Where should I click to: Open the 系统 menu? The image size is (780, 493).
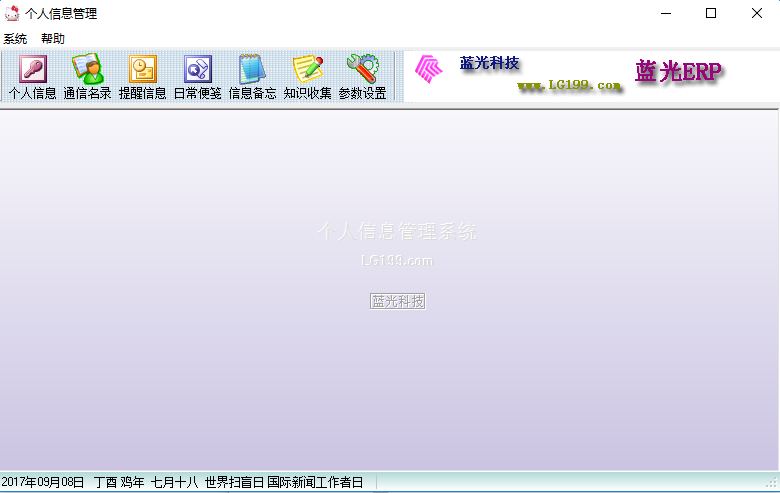tap(15, 39)
